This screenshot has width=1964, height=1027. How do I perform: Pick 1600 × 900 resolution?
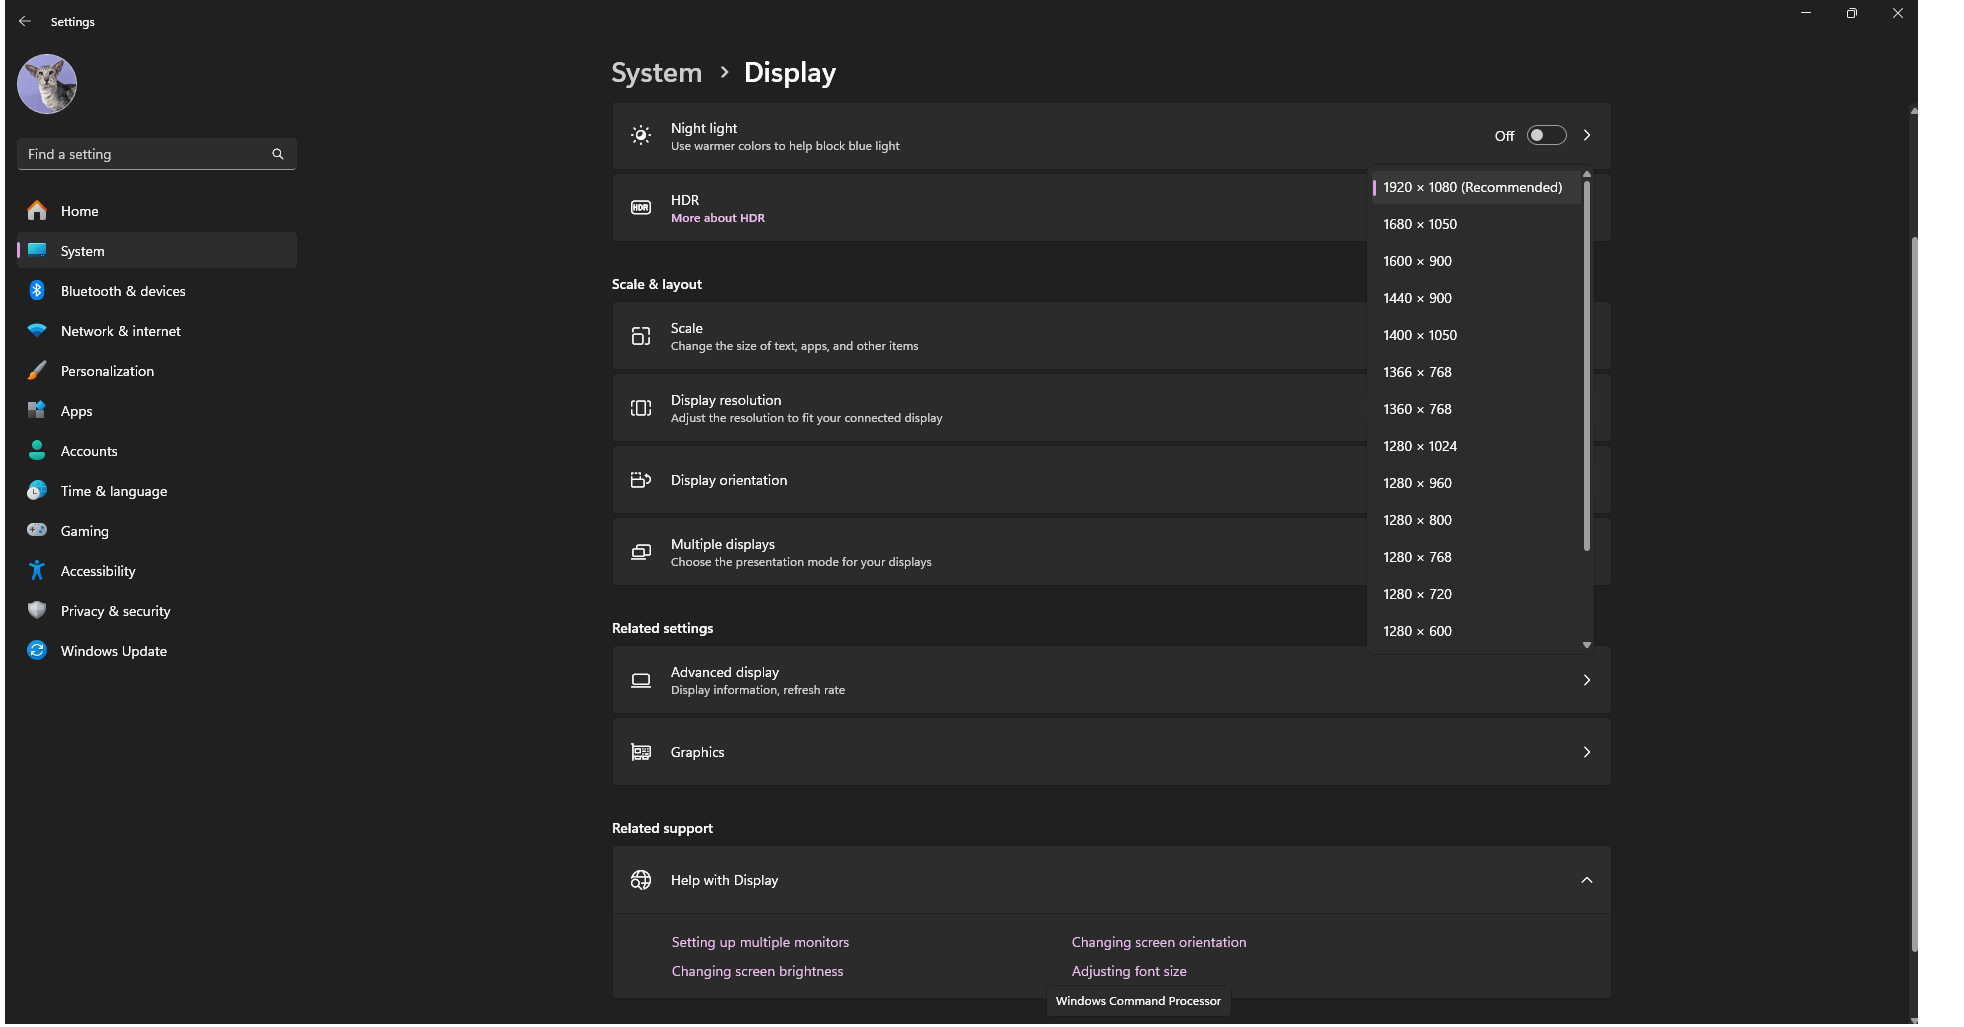pos(1476,261)
